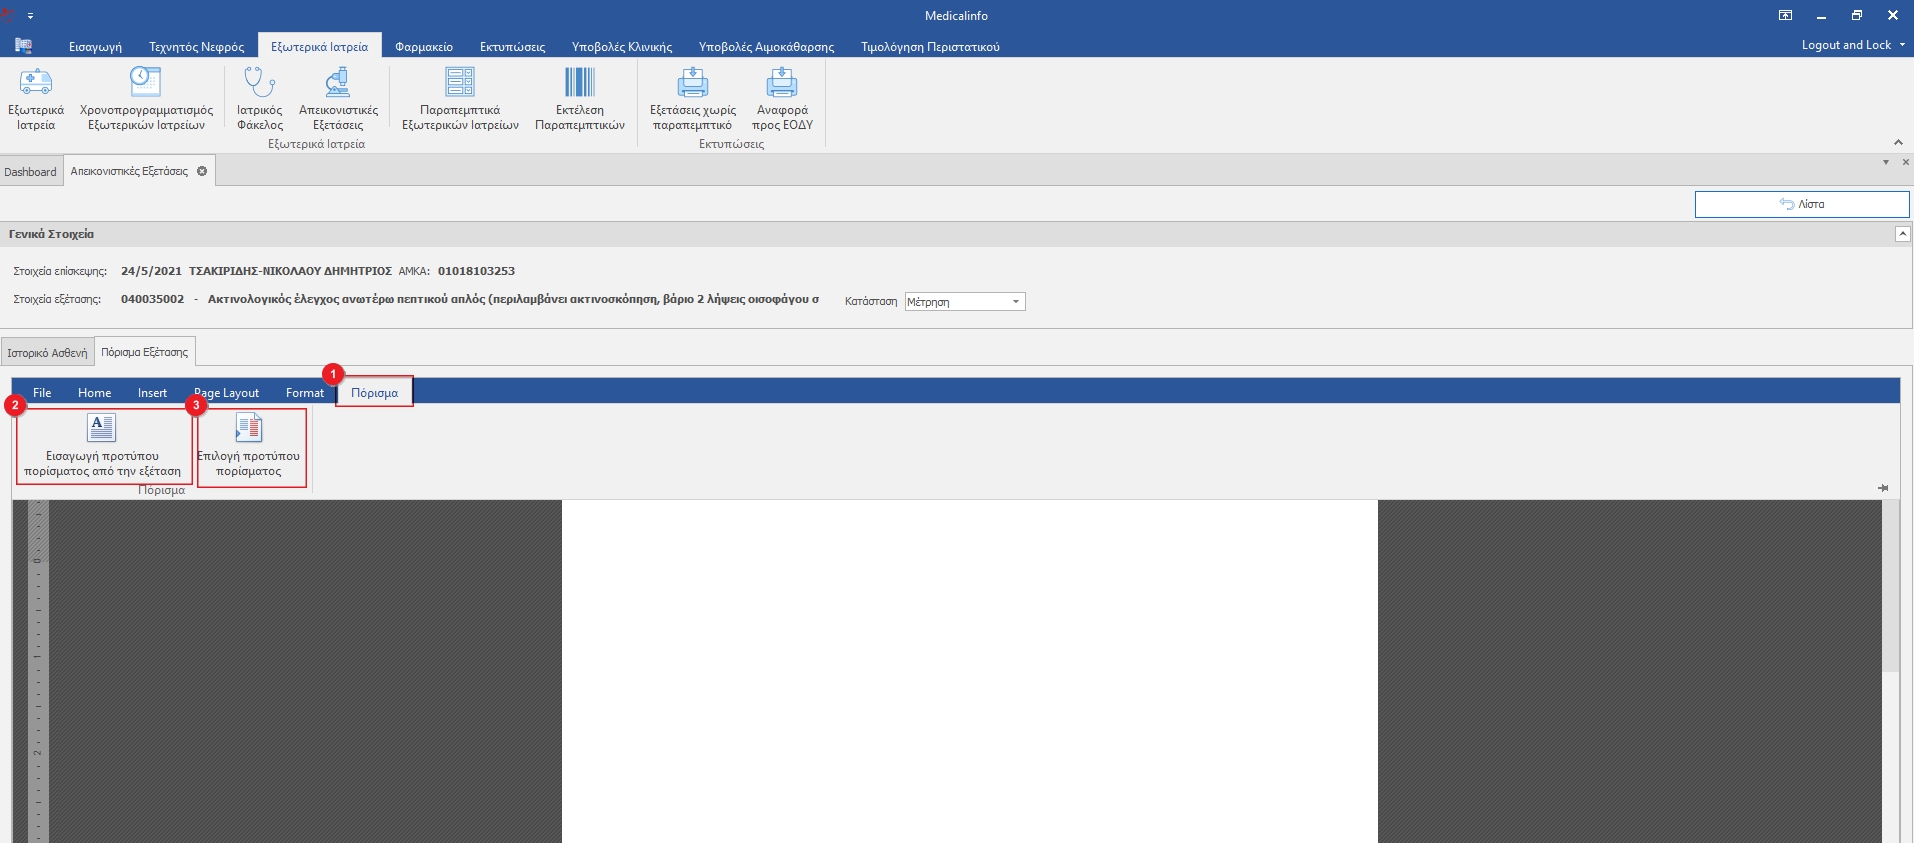
Task: Open Logout and Lock dropdown arrow
Action: [1902, 45]
